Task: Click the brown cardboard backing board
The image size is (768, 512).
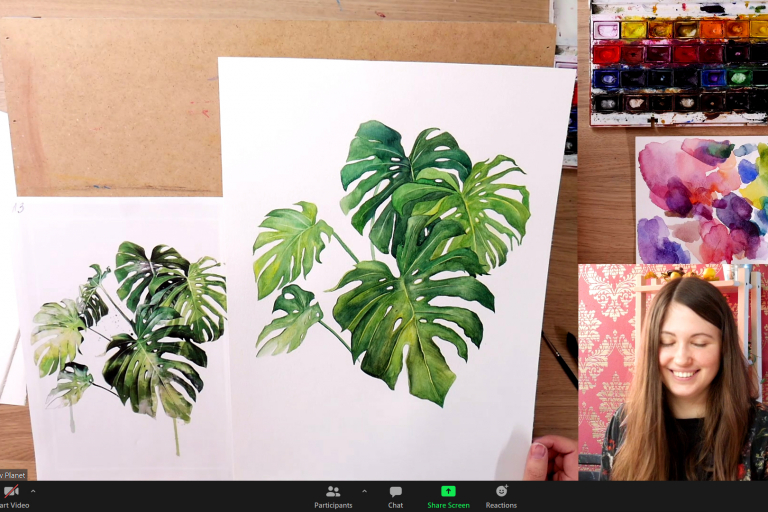Action: (x=110, y=110)
